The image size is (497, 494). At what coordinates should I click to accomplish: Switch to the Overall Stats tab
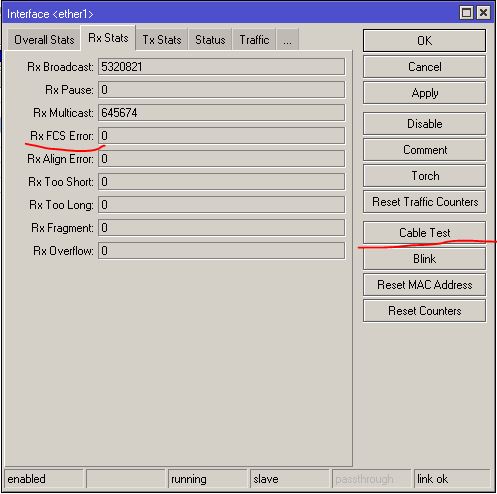coord(44,40)
